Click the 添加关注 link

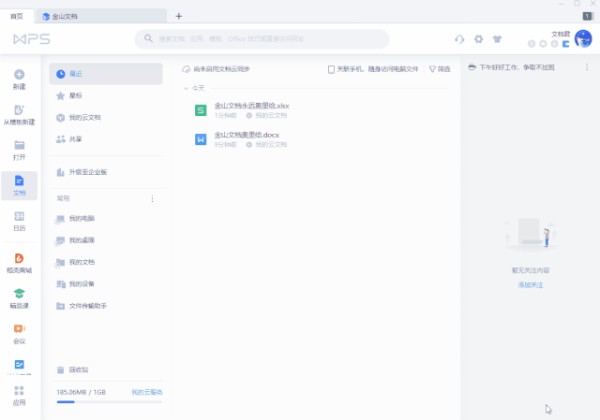coord(530,285)
